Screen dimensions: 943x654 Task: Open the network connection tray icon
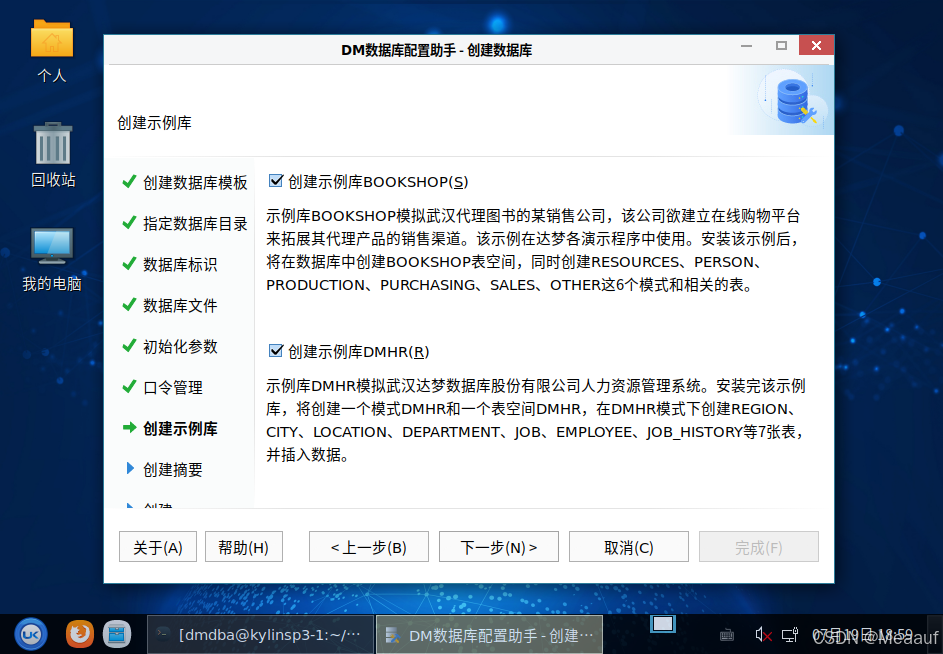click(789, 634)
